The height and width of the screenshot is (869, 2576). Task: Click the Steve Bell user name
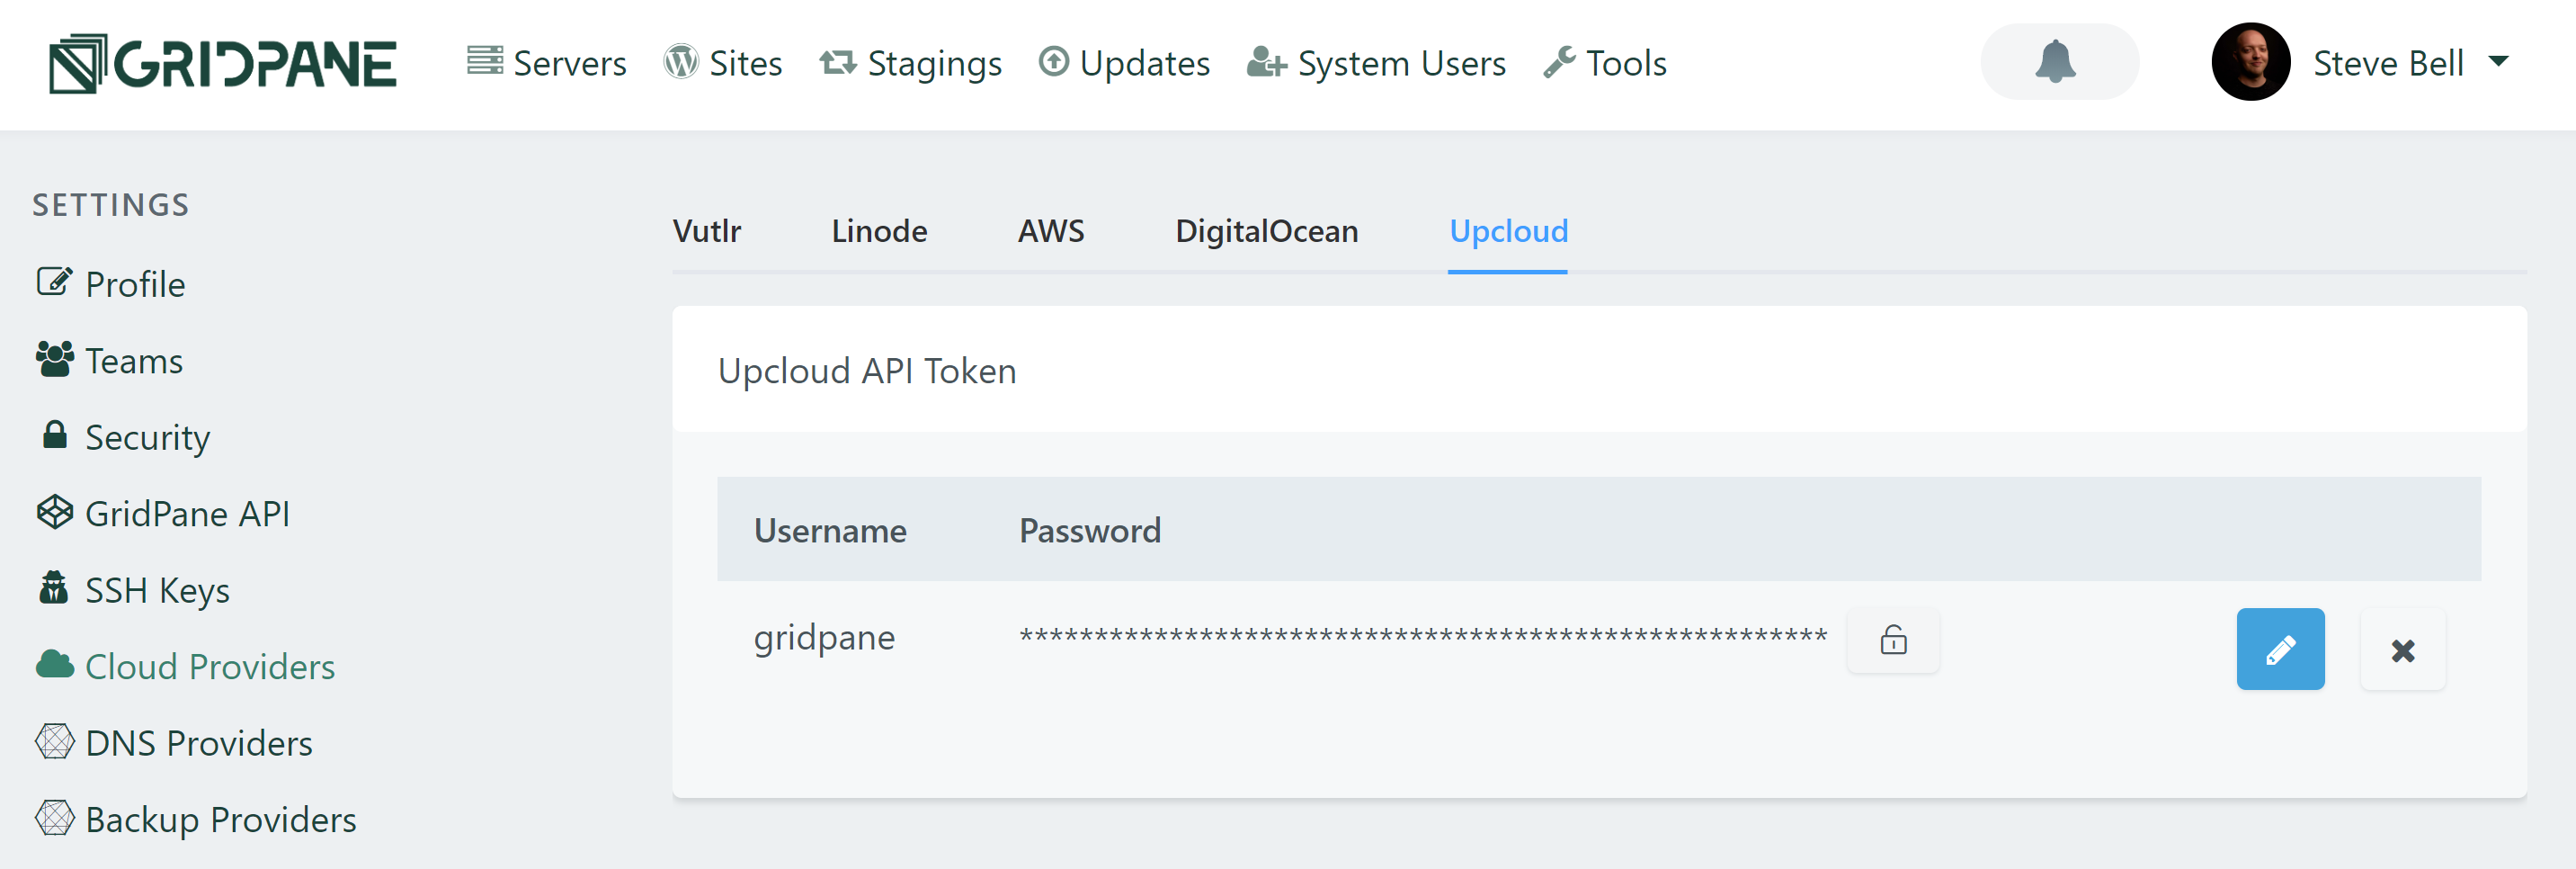point(2388,63)
